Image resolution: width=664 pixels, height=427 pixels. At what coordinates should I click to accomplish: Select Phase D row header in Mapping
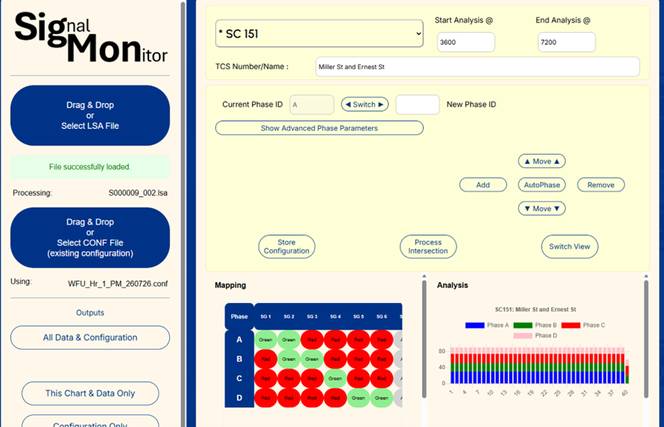(239, 398)
